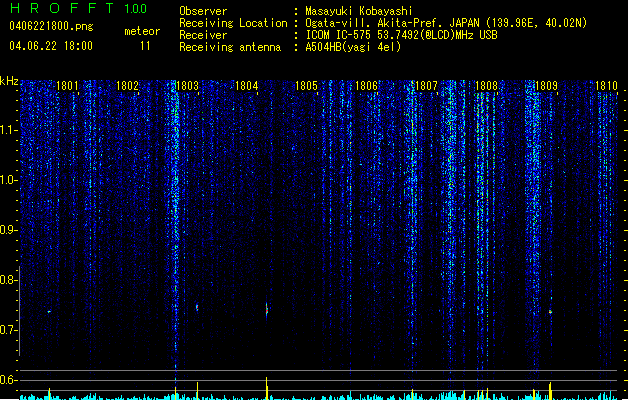The width and height of the screenshot is (629, 400).
Task: Click the 1809 time marker
Action: pyautogui.click(x=546, y=86)
